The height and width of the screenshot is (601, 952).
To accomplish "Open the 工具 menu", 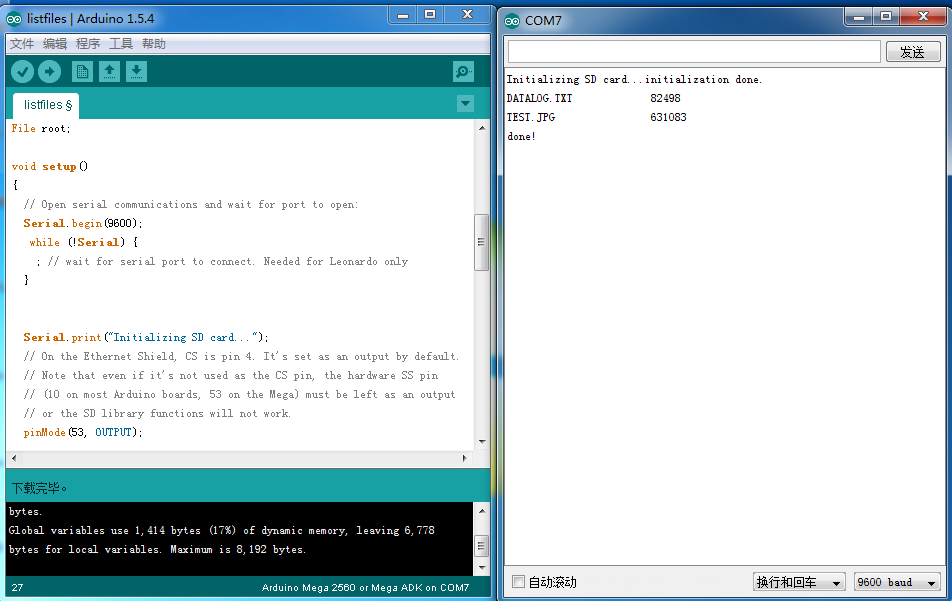I will 121,44.
